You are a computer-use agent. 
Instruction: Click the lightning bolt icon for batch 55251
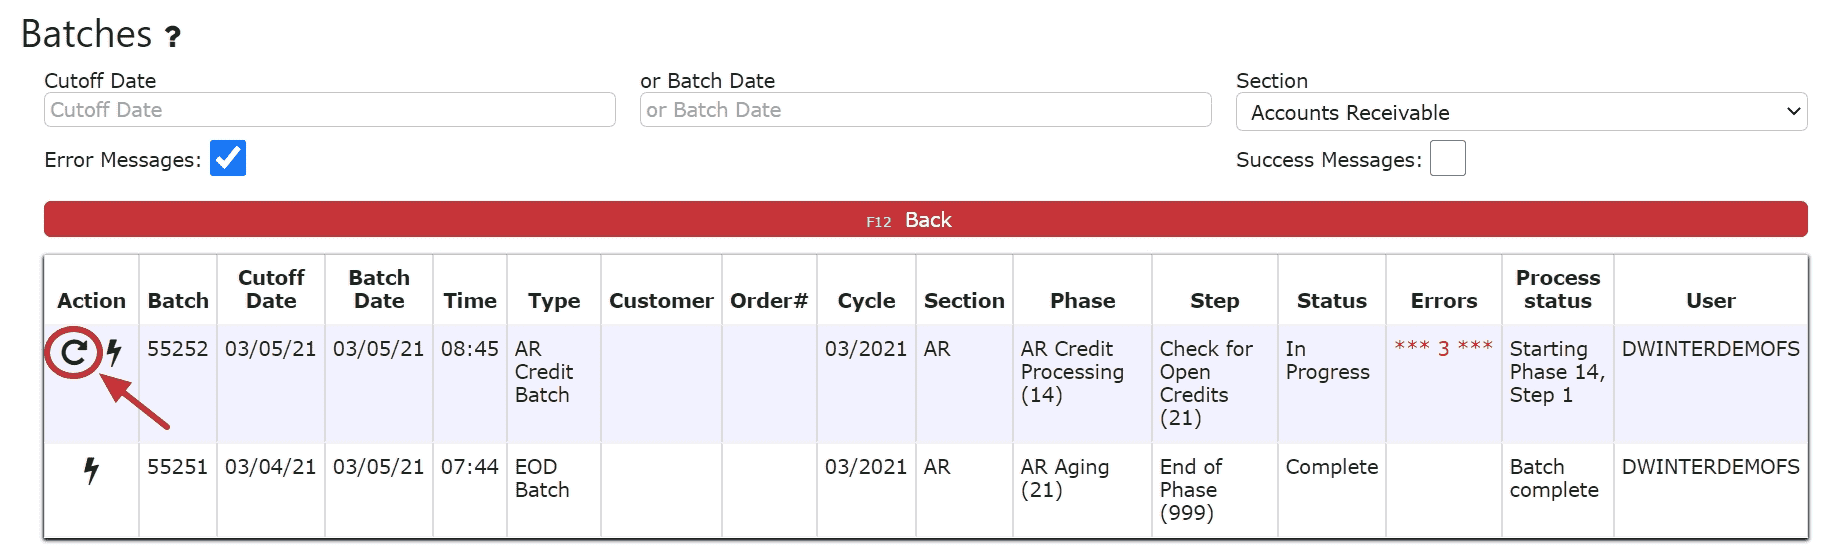91,470
